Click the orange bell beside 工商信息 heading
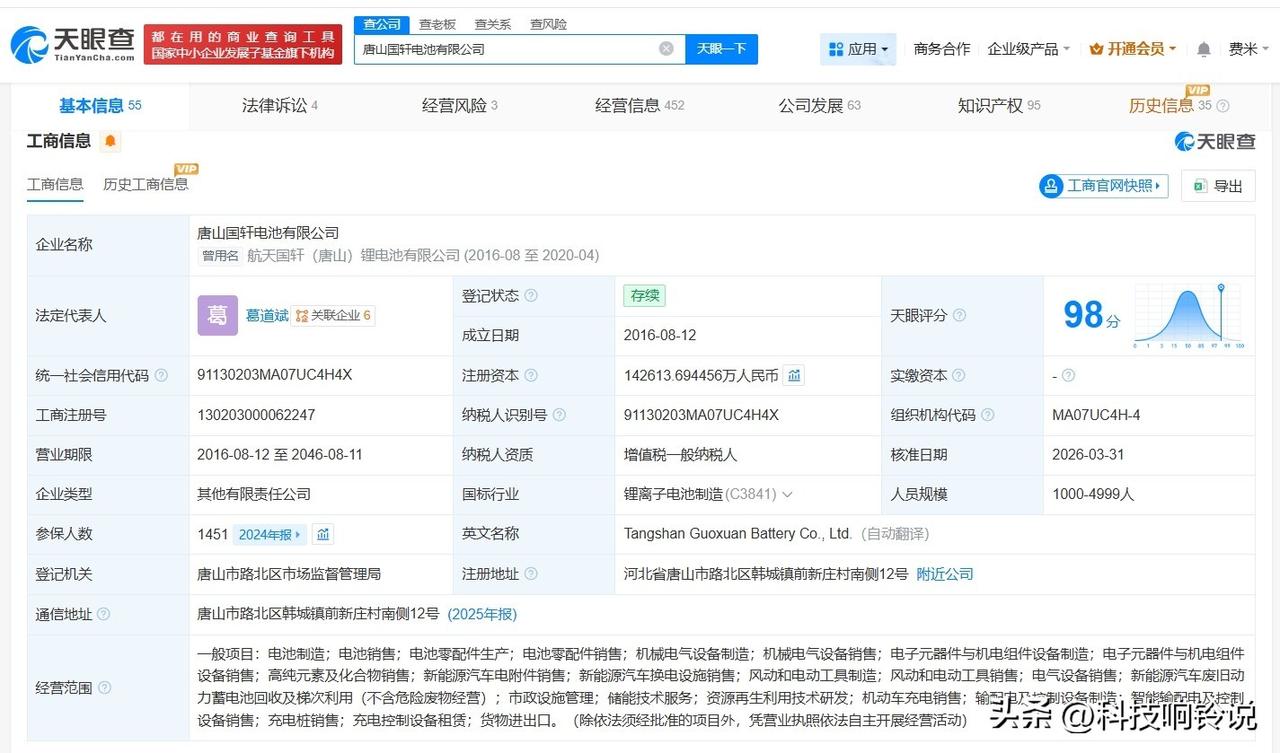Image resolution: width=1280 pixels, height=753 pixels. (x=110, y=141)
